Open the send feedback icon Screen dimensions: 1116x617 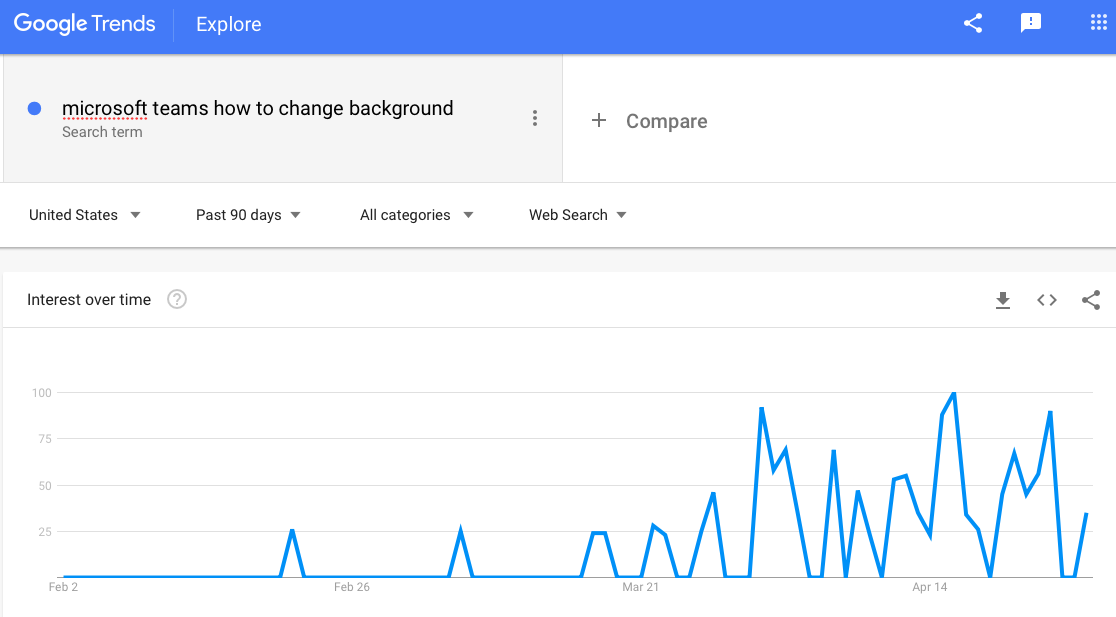[x=1031, y=23]
